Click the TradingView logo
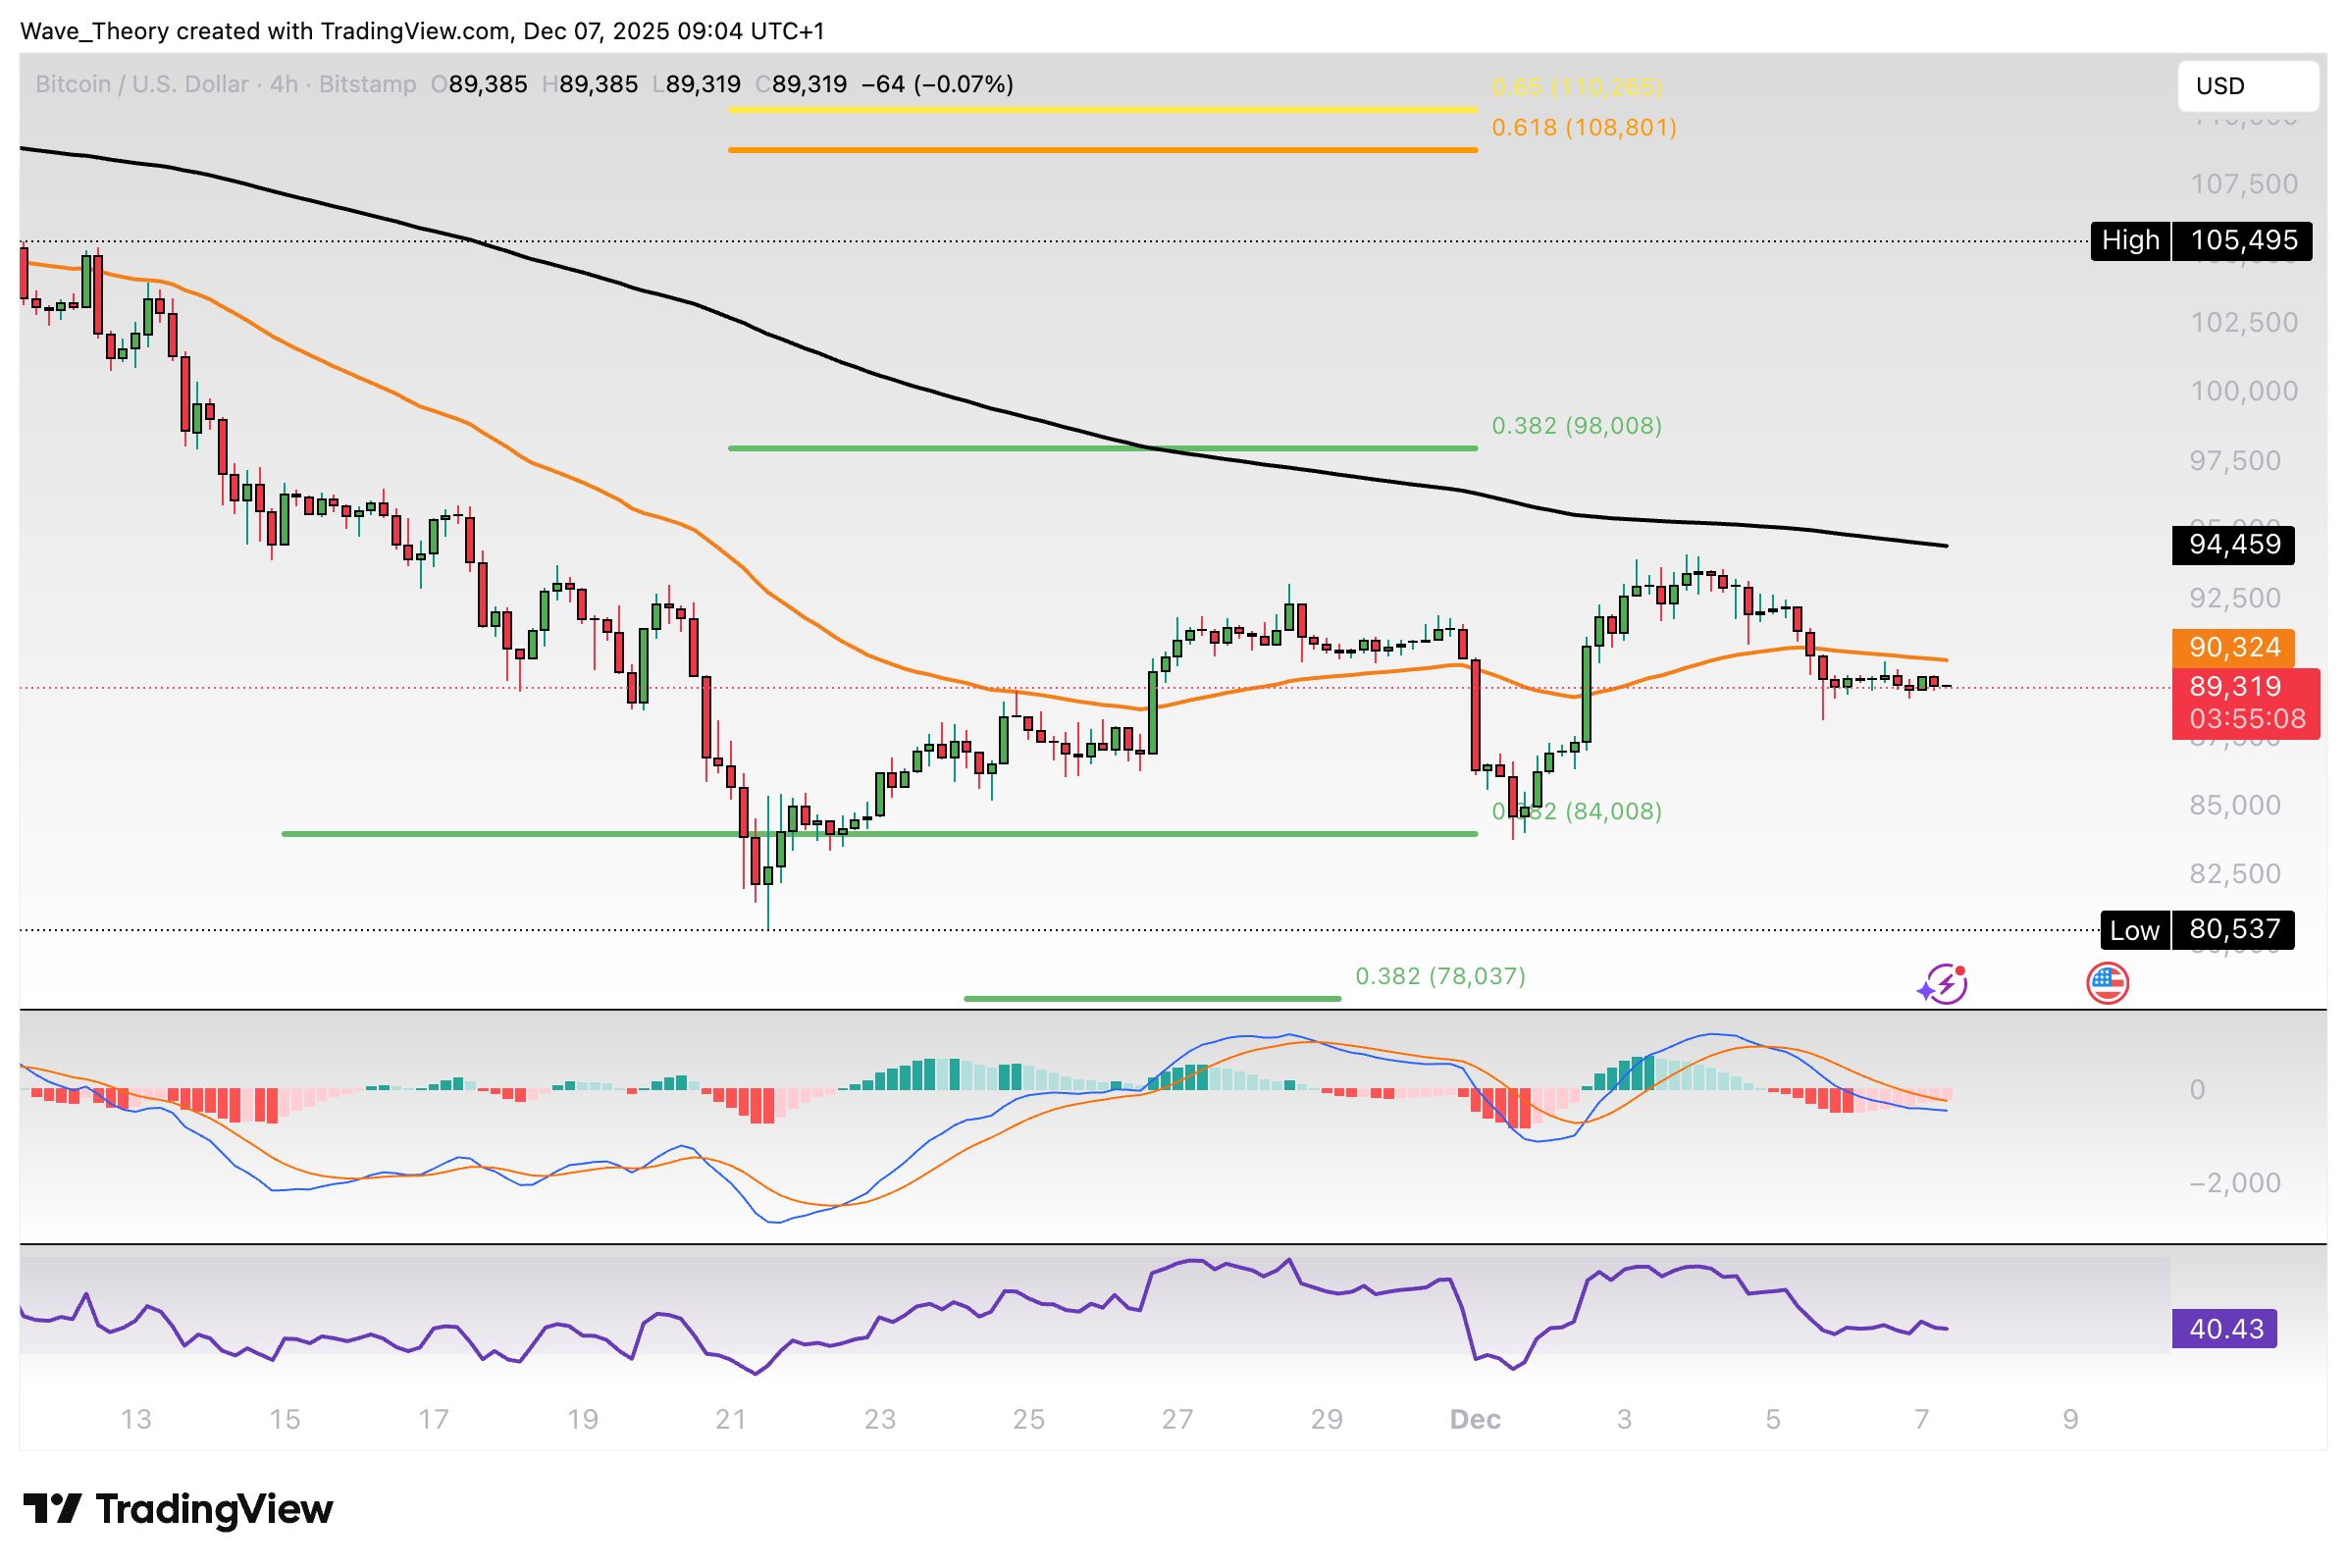This screenshot has height=1568, width=2347. (x=180, y=1510)
